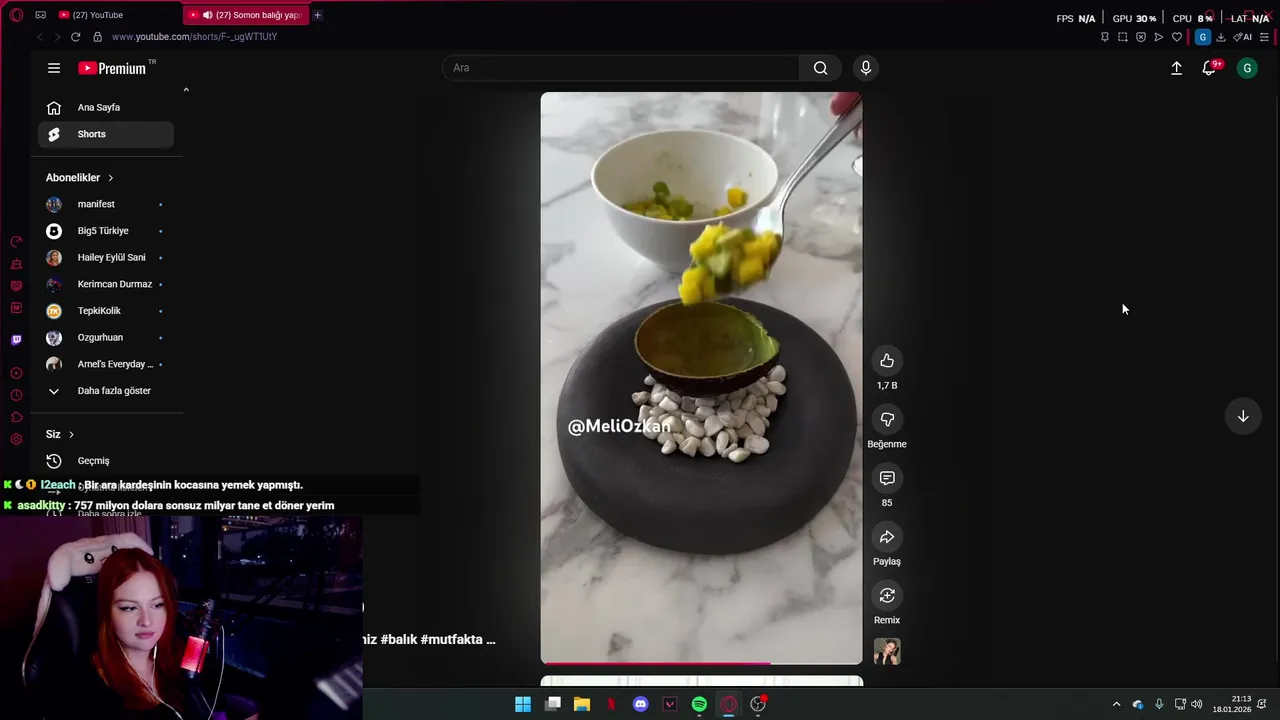Take a snapshot with capture icon
The height and width of the screenshot is (720, 1280).
[x=1122, y=37]
